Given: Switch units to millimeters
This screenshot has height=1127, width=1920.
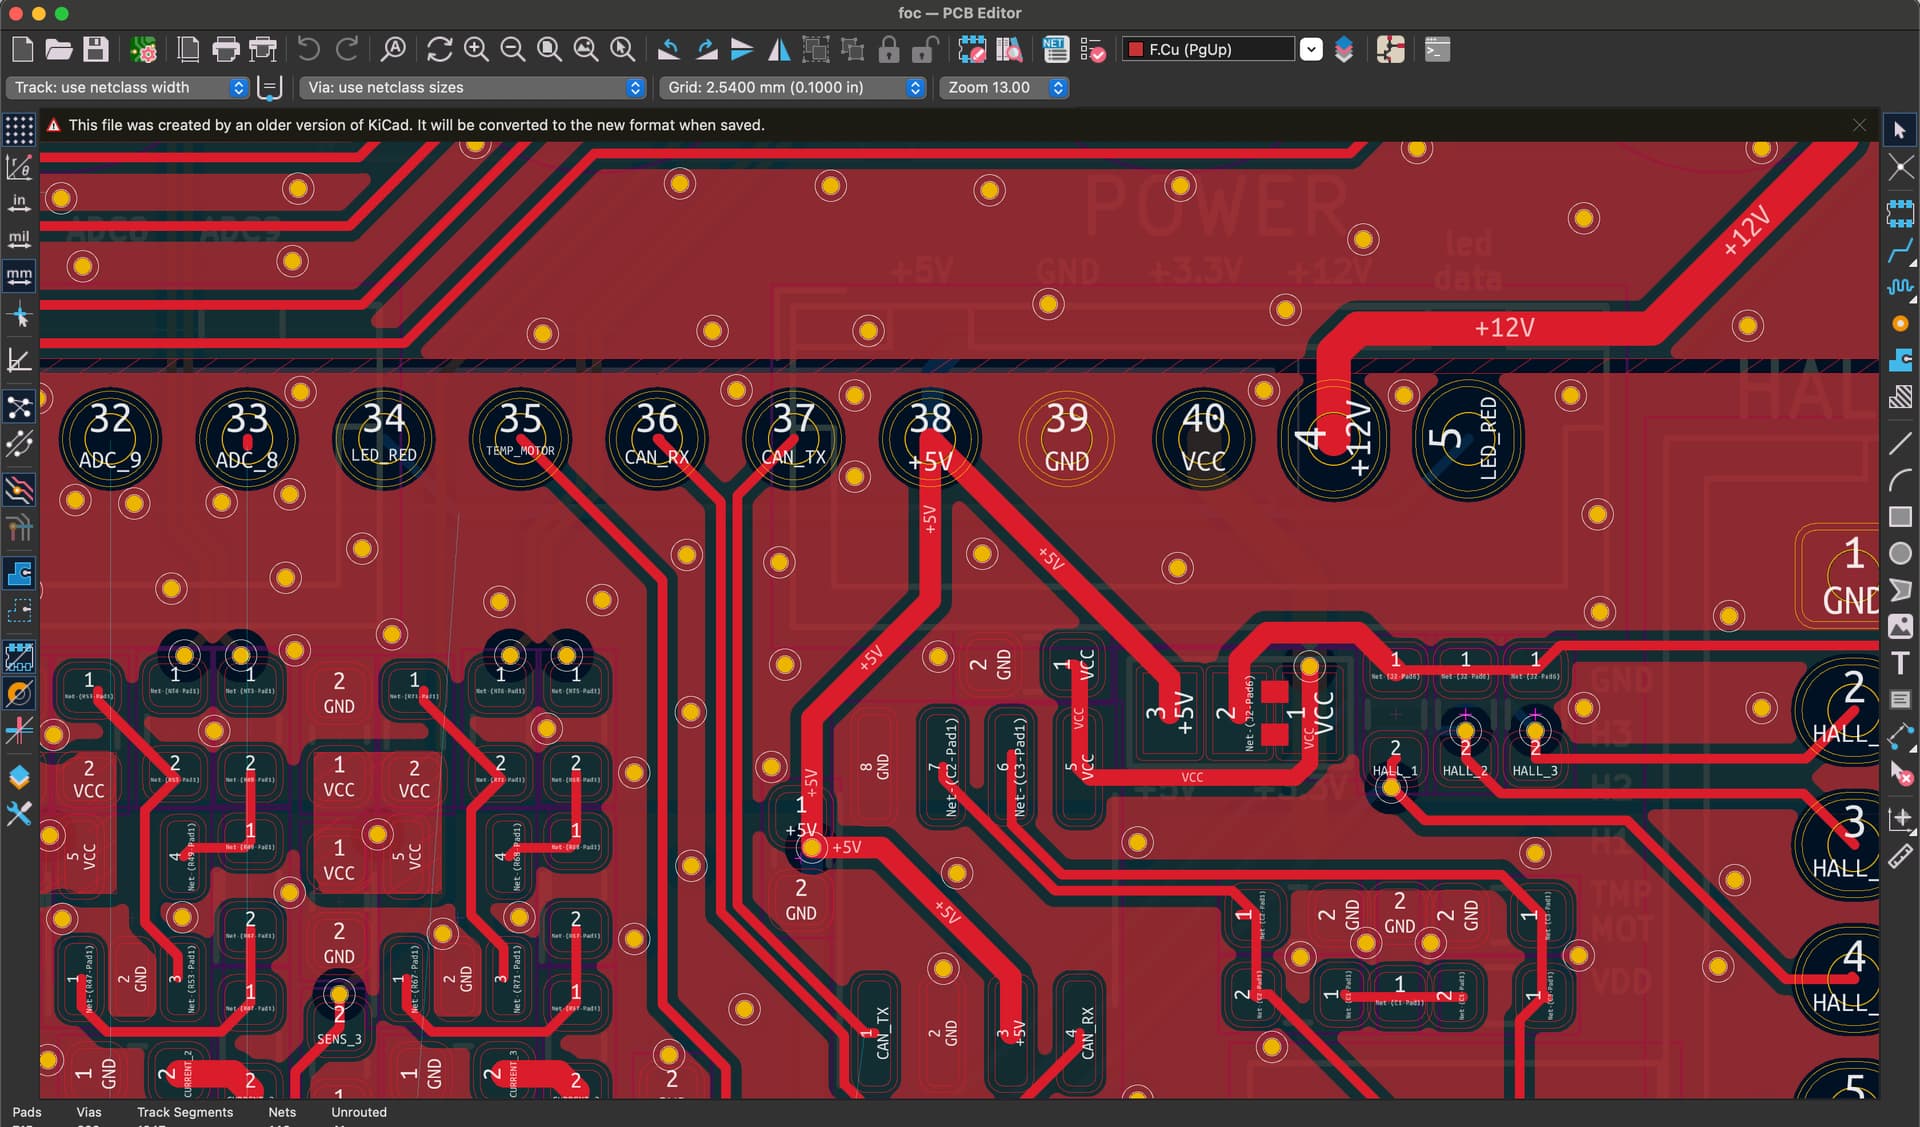Looking at the screenshot, I should point(19,275).
